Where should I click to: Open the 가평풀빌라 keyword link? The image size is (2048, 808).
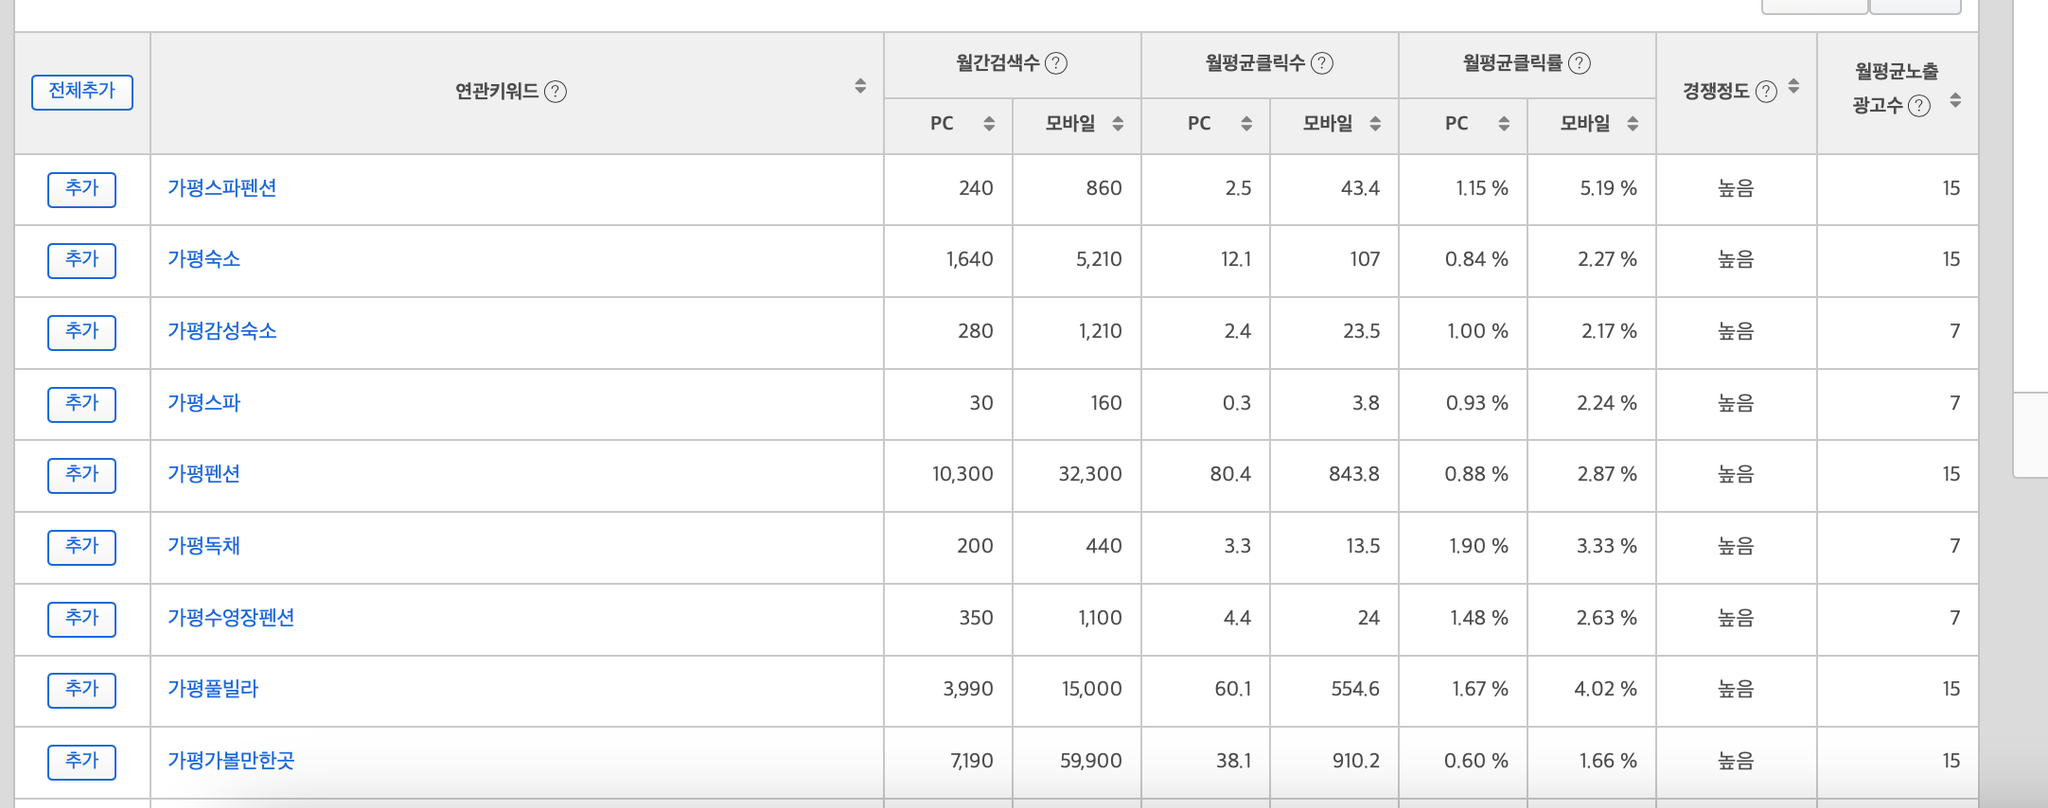(x=213, y=689)
